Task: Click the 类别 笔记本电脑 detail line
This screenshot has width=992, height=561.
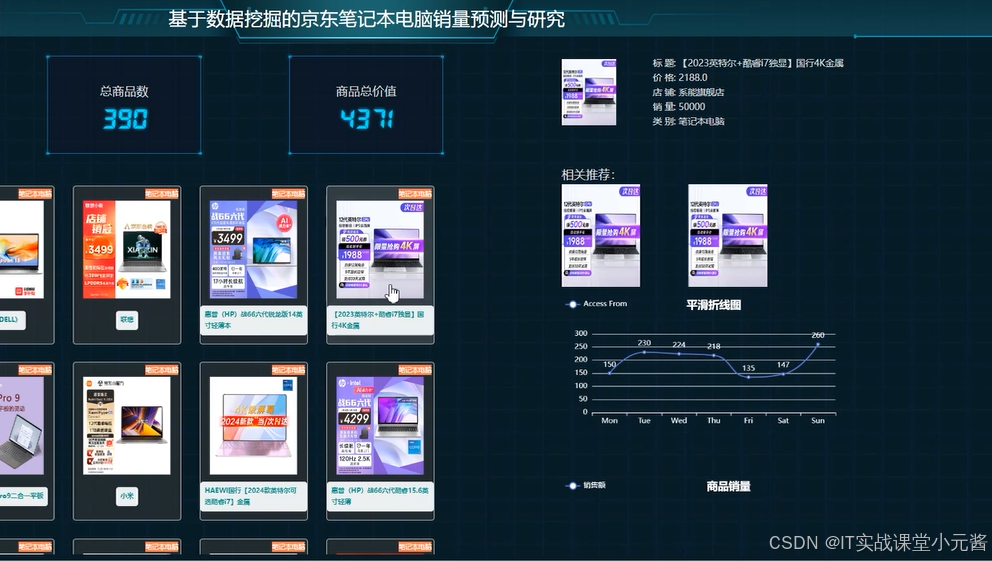Action: pos(688,121)
